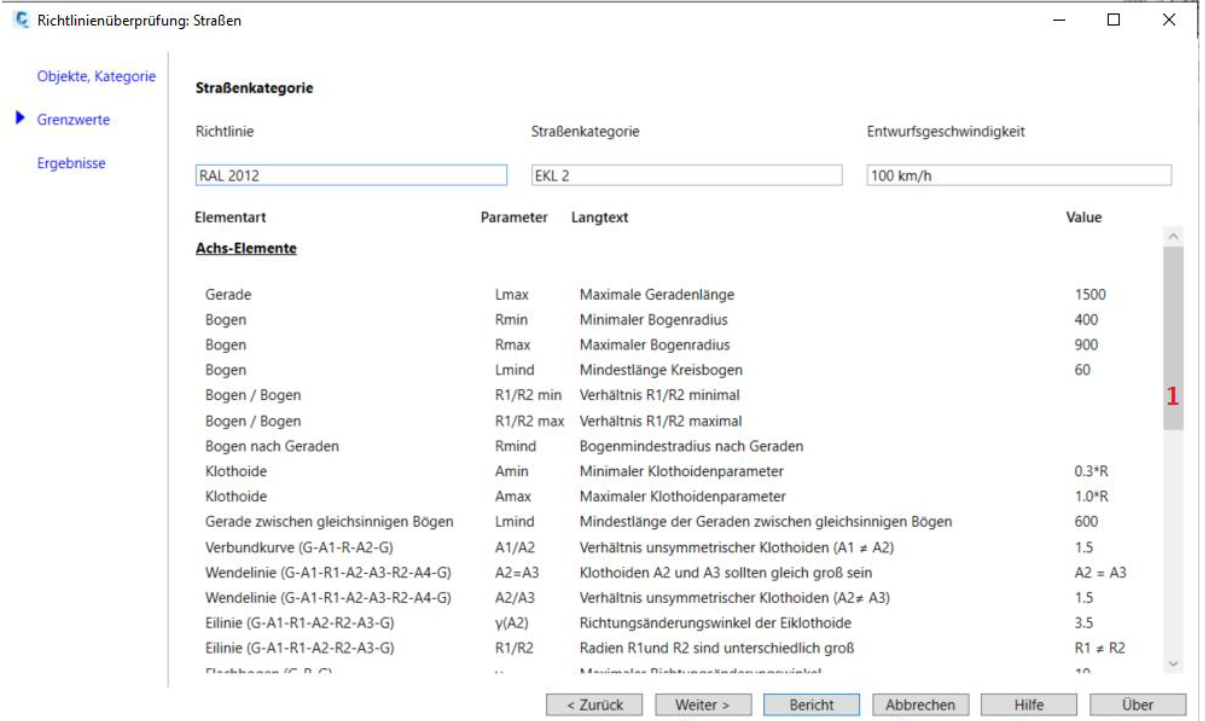This screenshot has width=1205, height=721.
Task: Open help with the Hilfe button
Action: click(1029, 705)
